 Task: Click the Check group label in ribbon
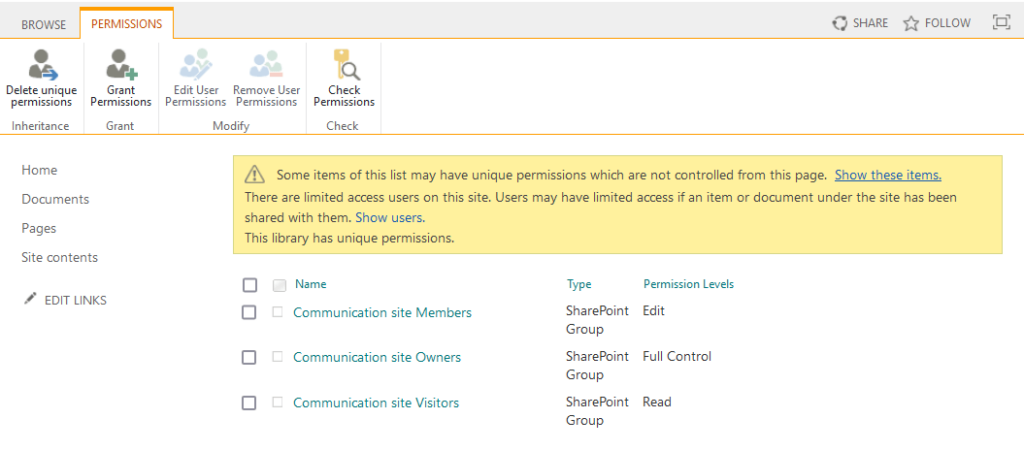(342, 126)
